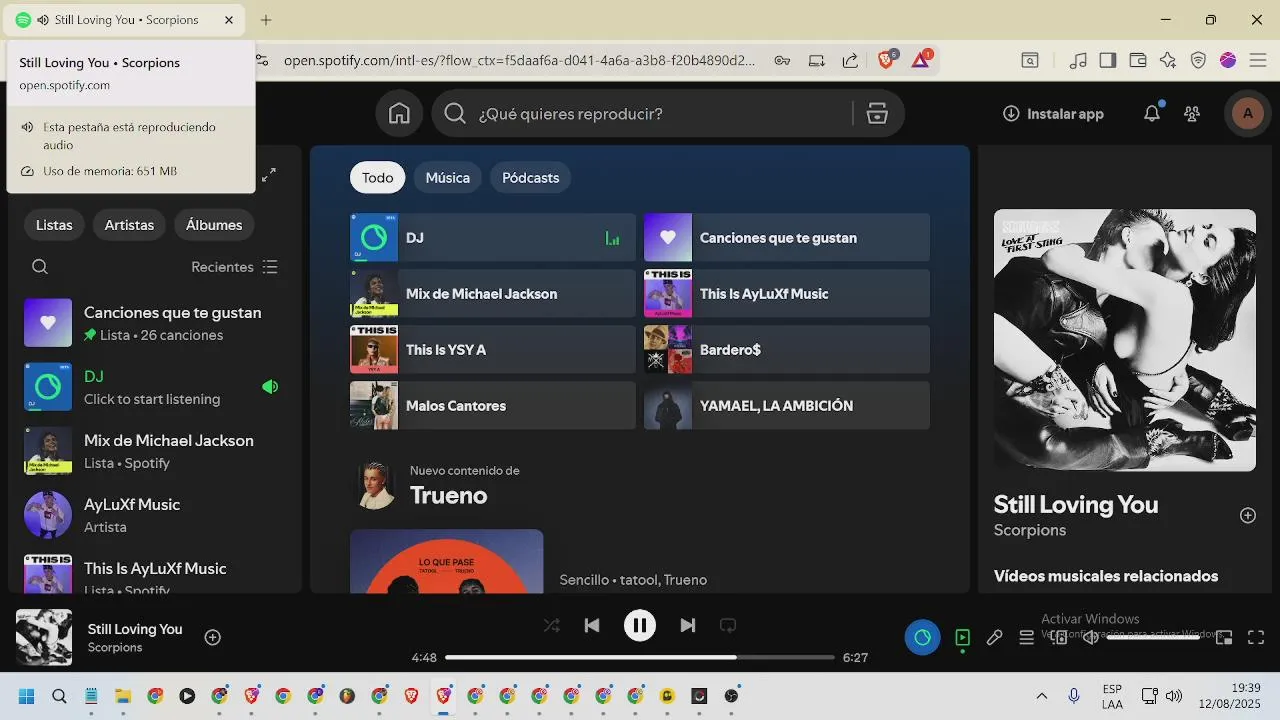Image resolution: width=1280 pixels, height=720 pixels.
Task: Click the Still Loving You title in player bar
Action: point(135,629)
